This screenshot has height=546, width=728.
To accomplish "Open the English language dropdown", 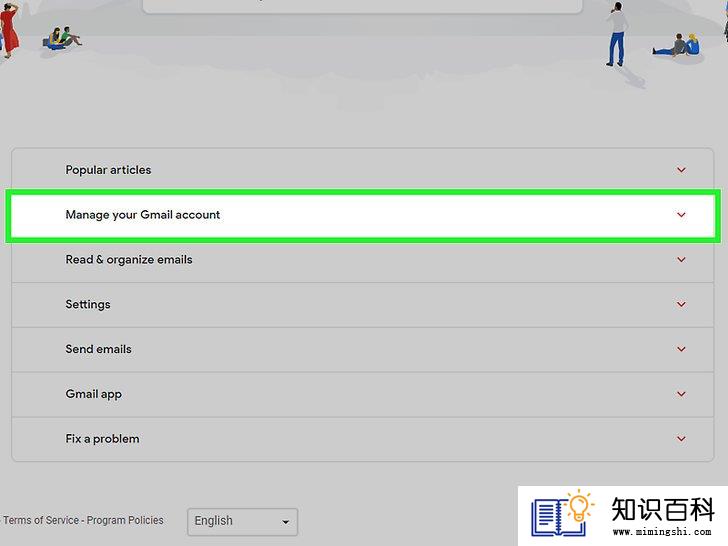I will (x=242, y=521).
